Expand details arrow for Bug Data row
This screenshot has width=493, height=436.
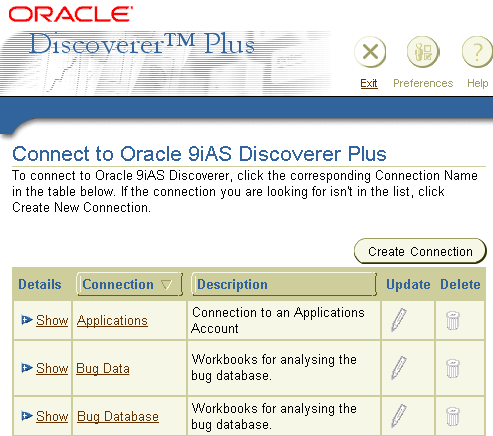(26, 368)
